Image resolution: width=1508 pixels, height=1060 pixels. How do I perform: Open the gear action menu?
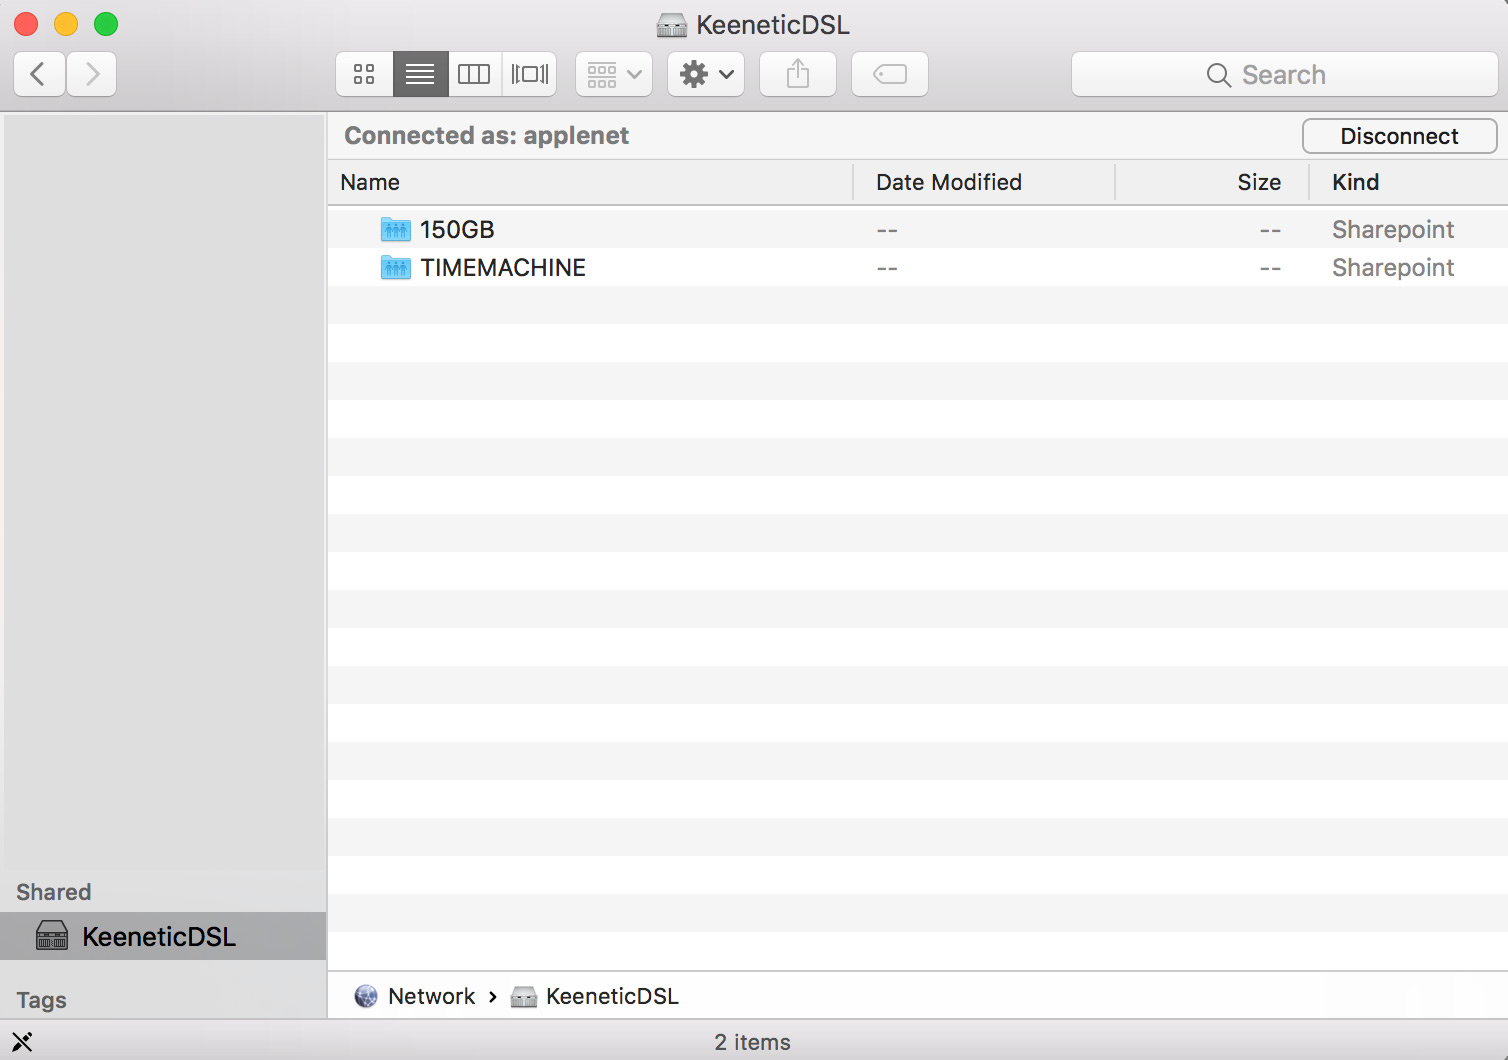(706, 74)
